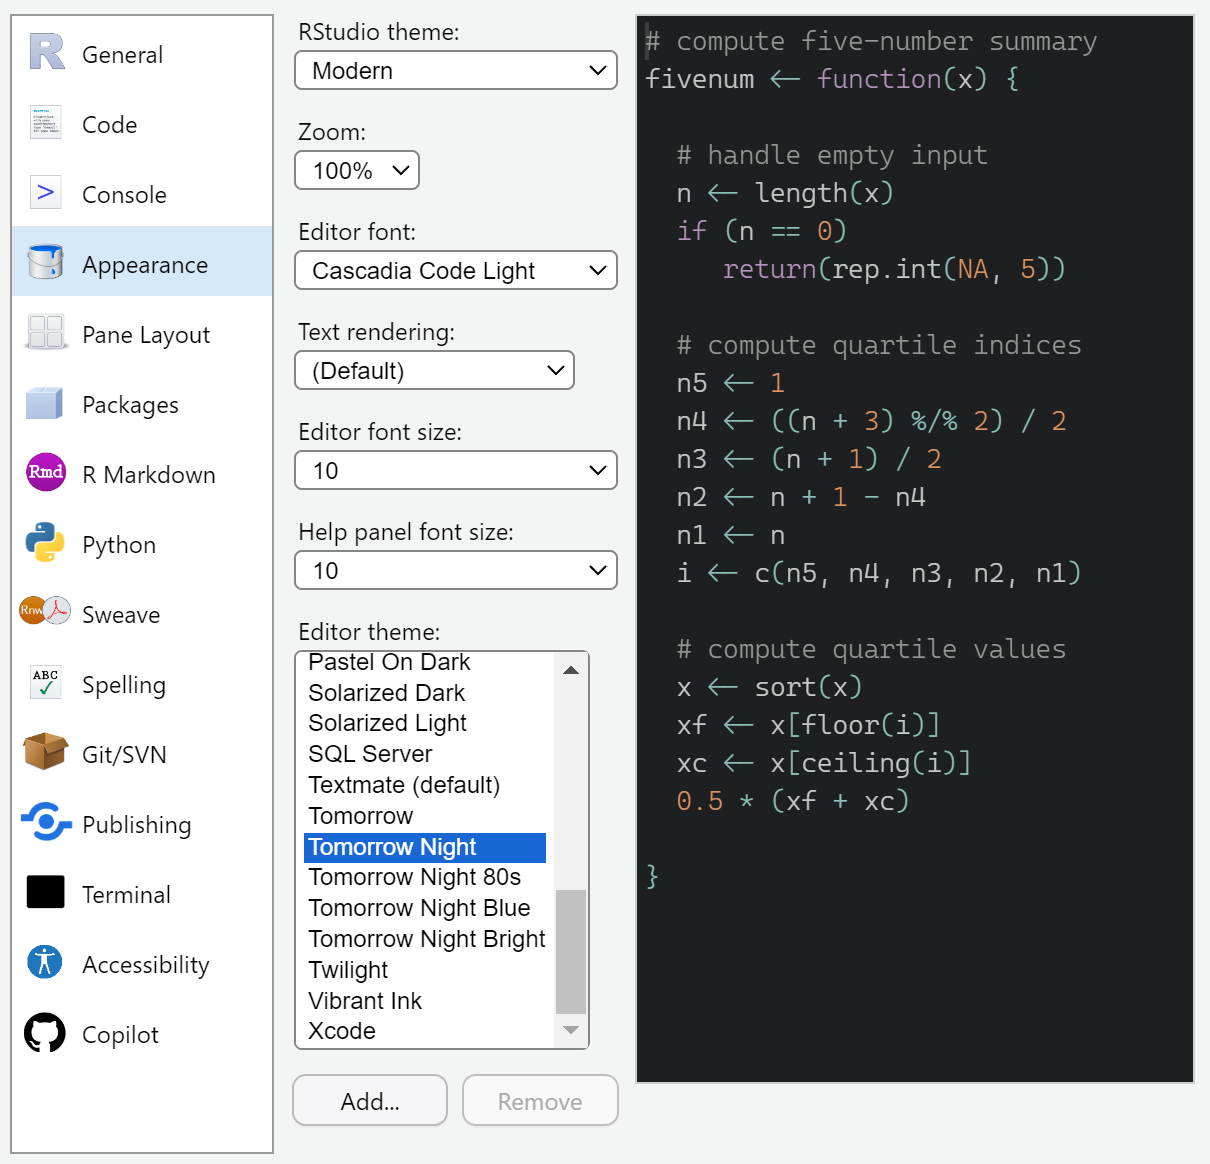Go to the Terminal settings section
Screen dimensions: 1210x1164
(126, 895)
